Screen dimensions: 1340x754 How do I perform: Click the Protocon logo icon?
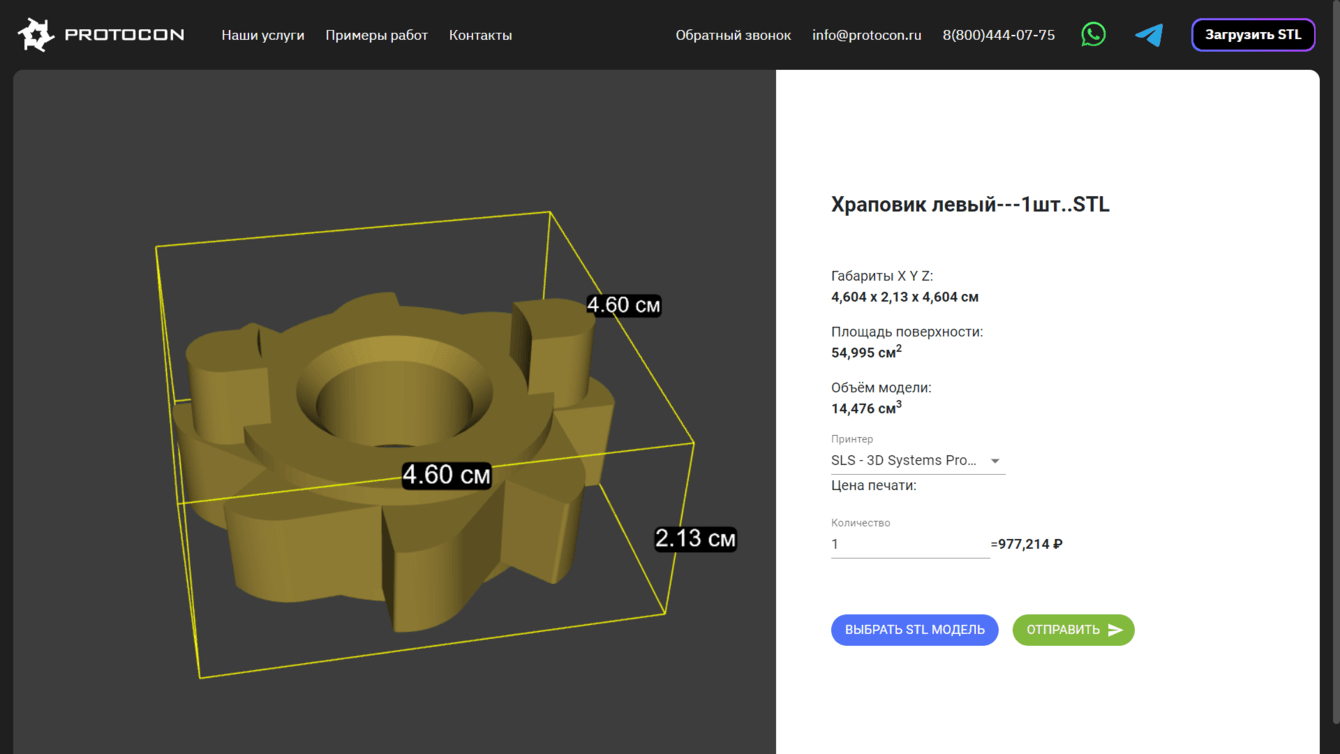(36, 35)
